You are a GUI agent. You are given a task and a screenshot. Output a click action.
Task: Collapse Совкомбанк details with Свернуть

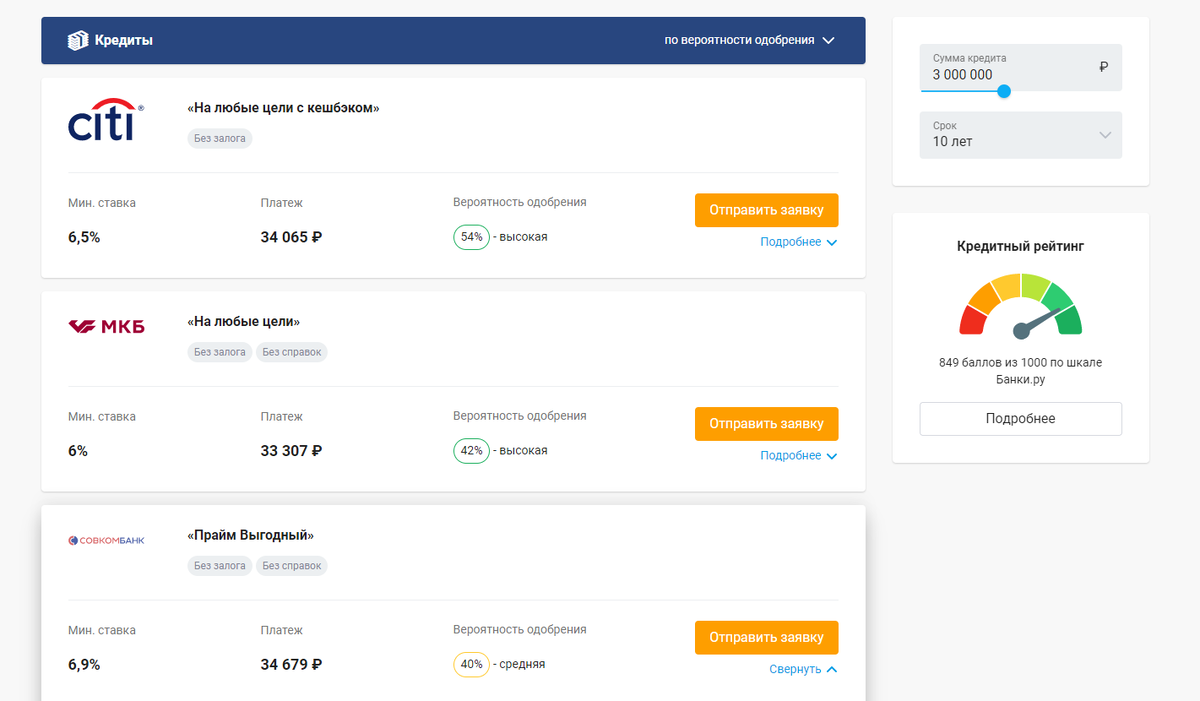point(803,669)
